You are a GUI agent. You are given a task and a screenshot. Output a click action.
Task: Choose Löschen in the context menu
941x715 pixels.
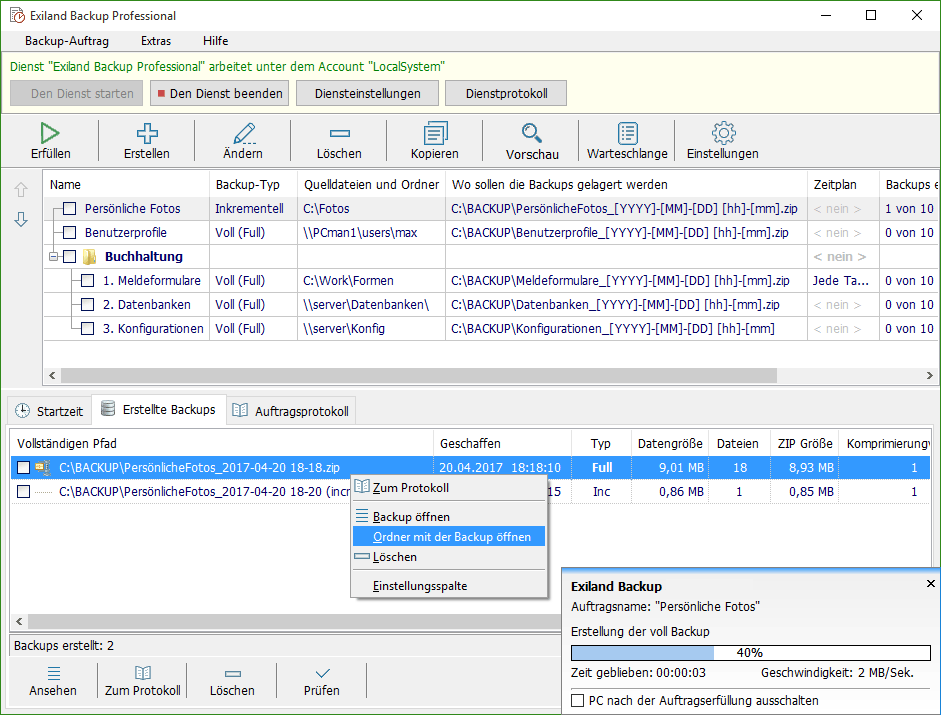coord(449,557)
